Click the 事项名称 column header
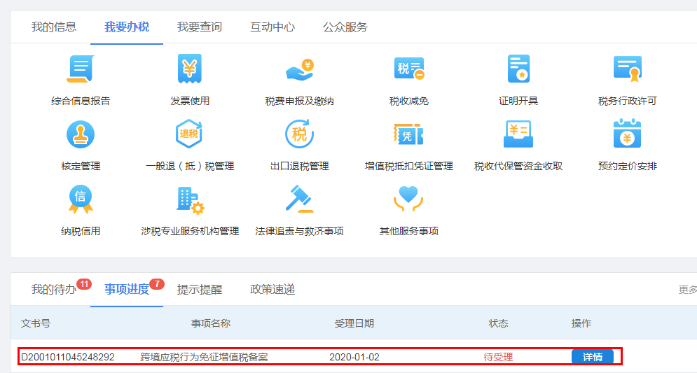Screen dimensions: 697x373 (x=211, y=324)
